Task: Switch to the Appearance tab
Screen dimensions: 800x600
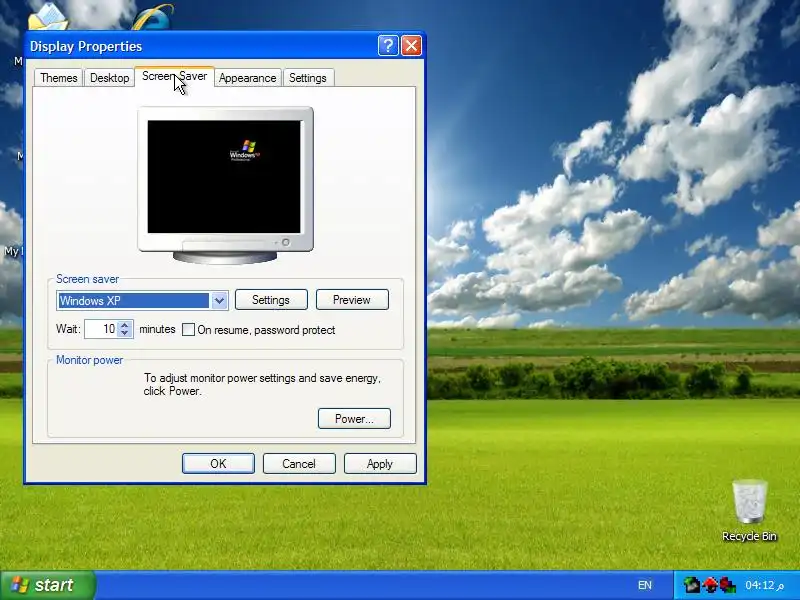Action: (247, 78)
